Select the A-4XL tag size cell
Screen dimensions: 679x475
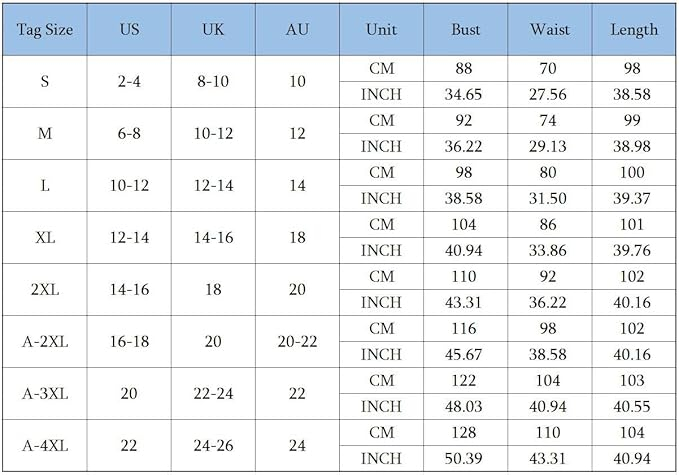pyautogui.click(x=45, y=445)
